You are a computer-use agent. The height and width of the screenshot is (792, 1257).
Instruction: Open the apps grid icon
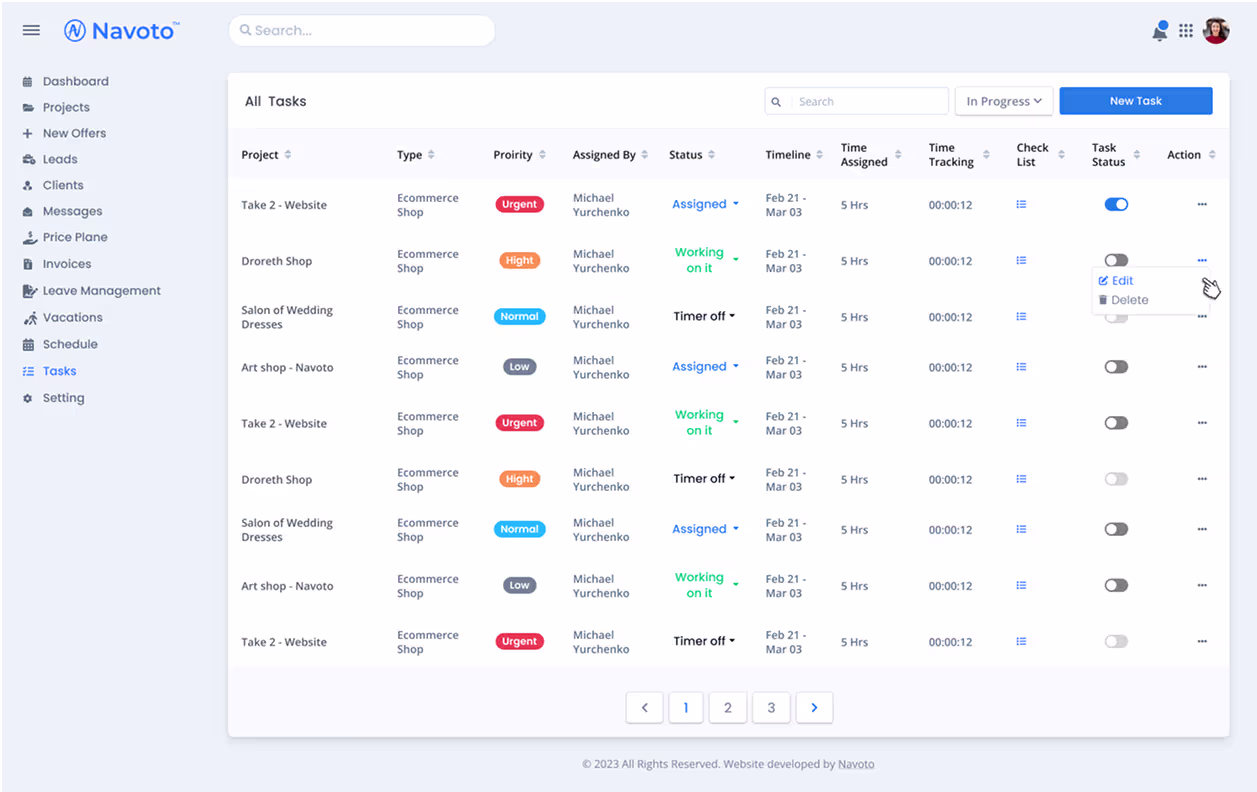(x=1186, y=31)
